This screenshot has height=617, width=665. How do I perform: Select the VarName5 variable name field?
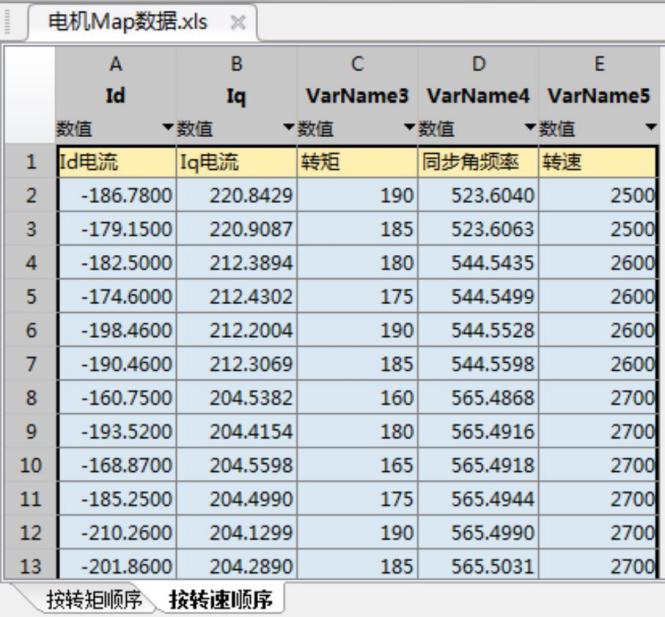tap(598, 97)
